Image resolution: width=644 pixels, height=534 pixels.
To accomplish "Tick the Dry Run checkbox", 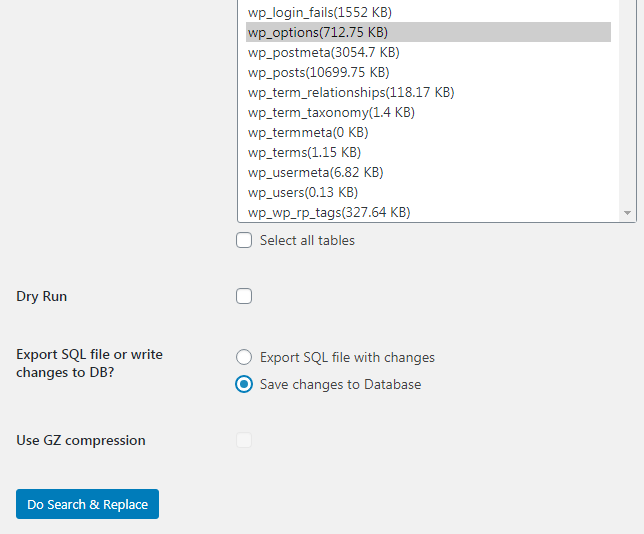I will [x=244, y=296].
